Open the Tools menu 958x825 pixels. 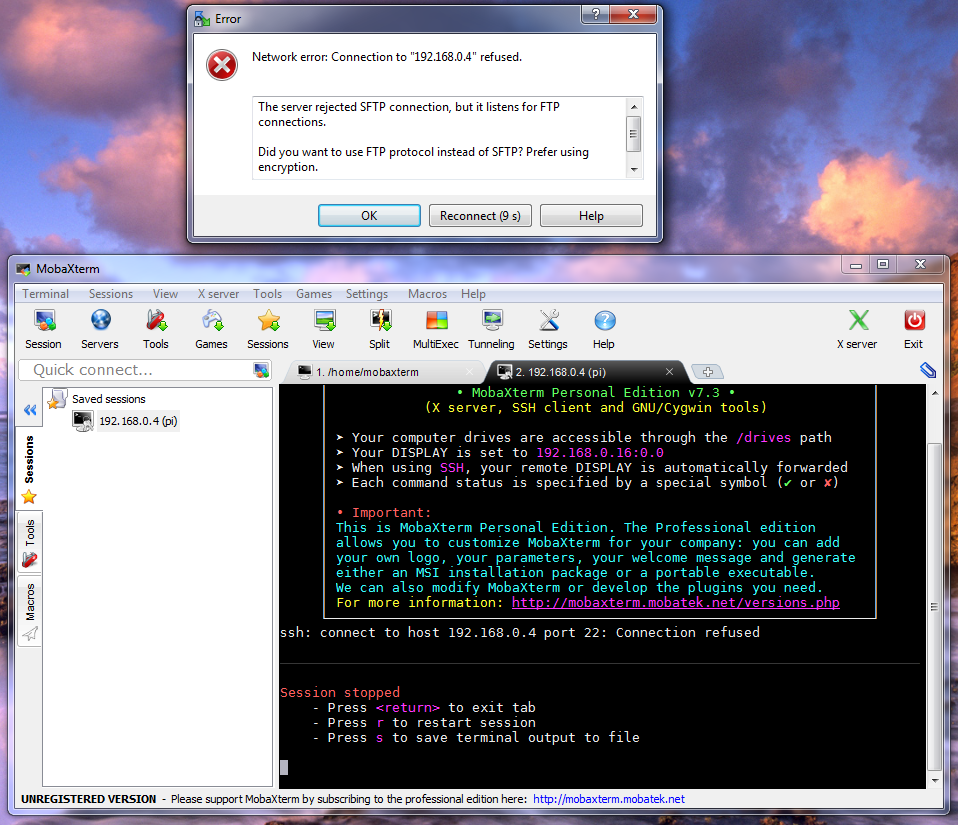point(268,294)
